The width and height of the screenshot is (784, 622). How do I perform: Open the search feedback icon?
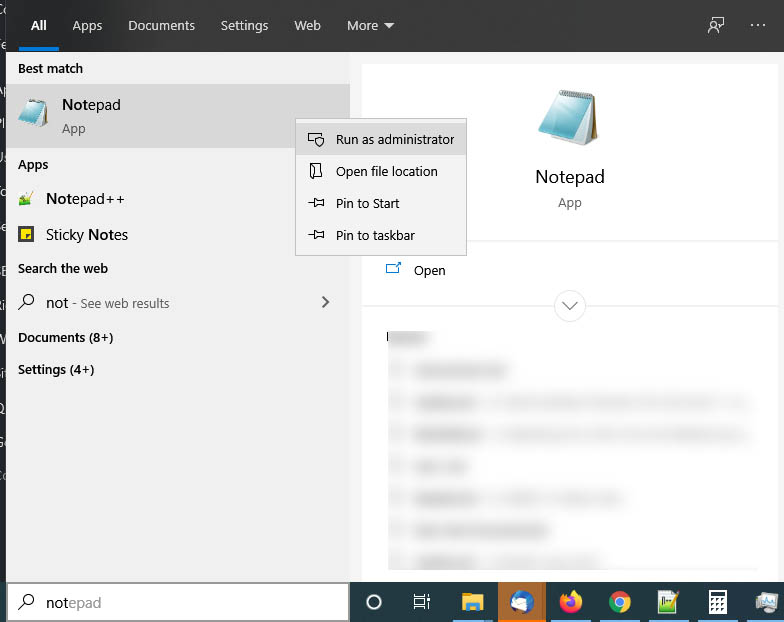pyautogui.click(x=715, y=25)
